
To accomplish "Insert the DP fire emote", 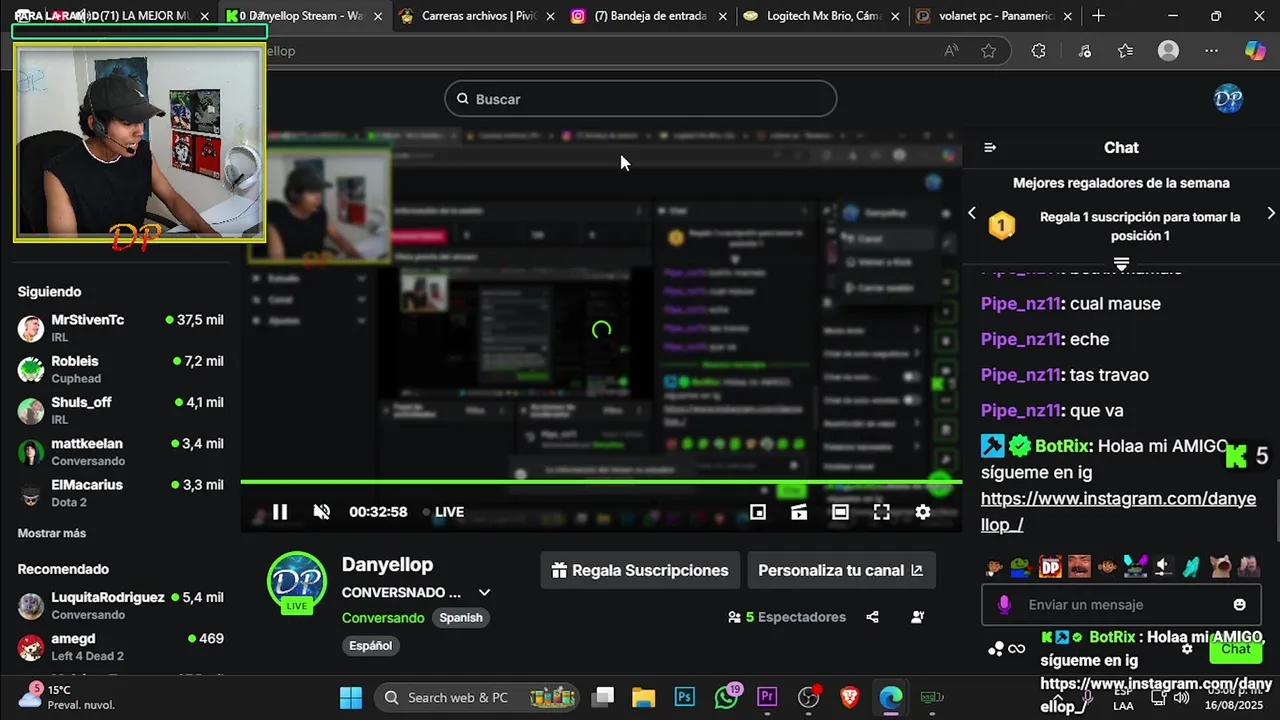I will [x=1050, y=567].
